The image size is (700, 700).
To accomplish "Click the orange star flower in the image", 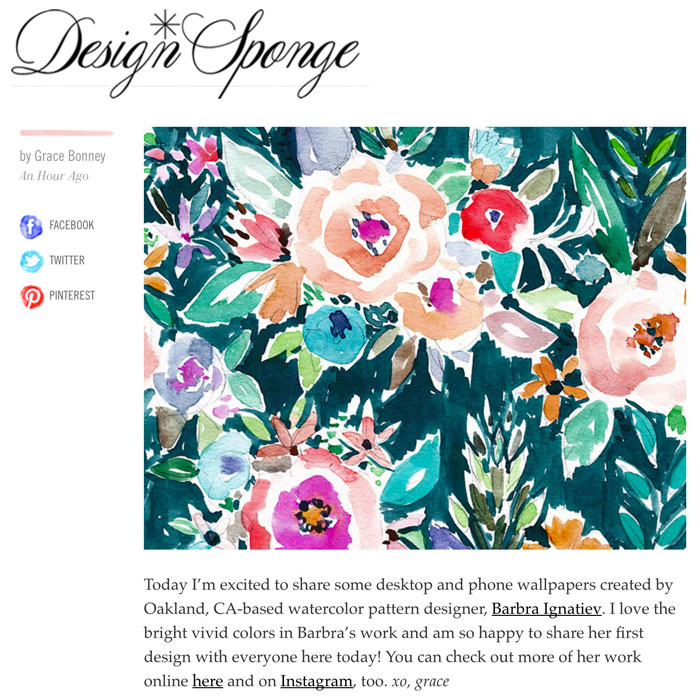I will pyautogui.click(x=554, y=387).
